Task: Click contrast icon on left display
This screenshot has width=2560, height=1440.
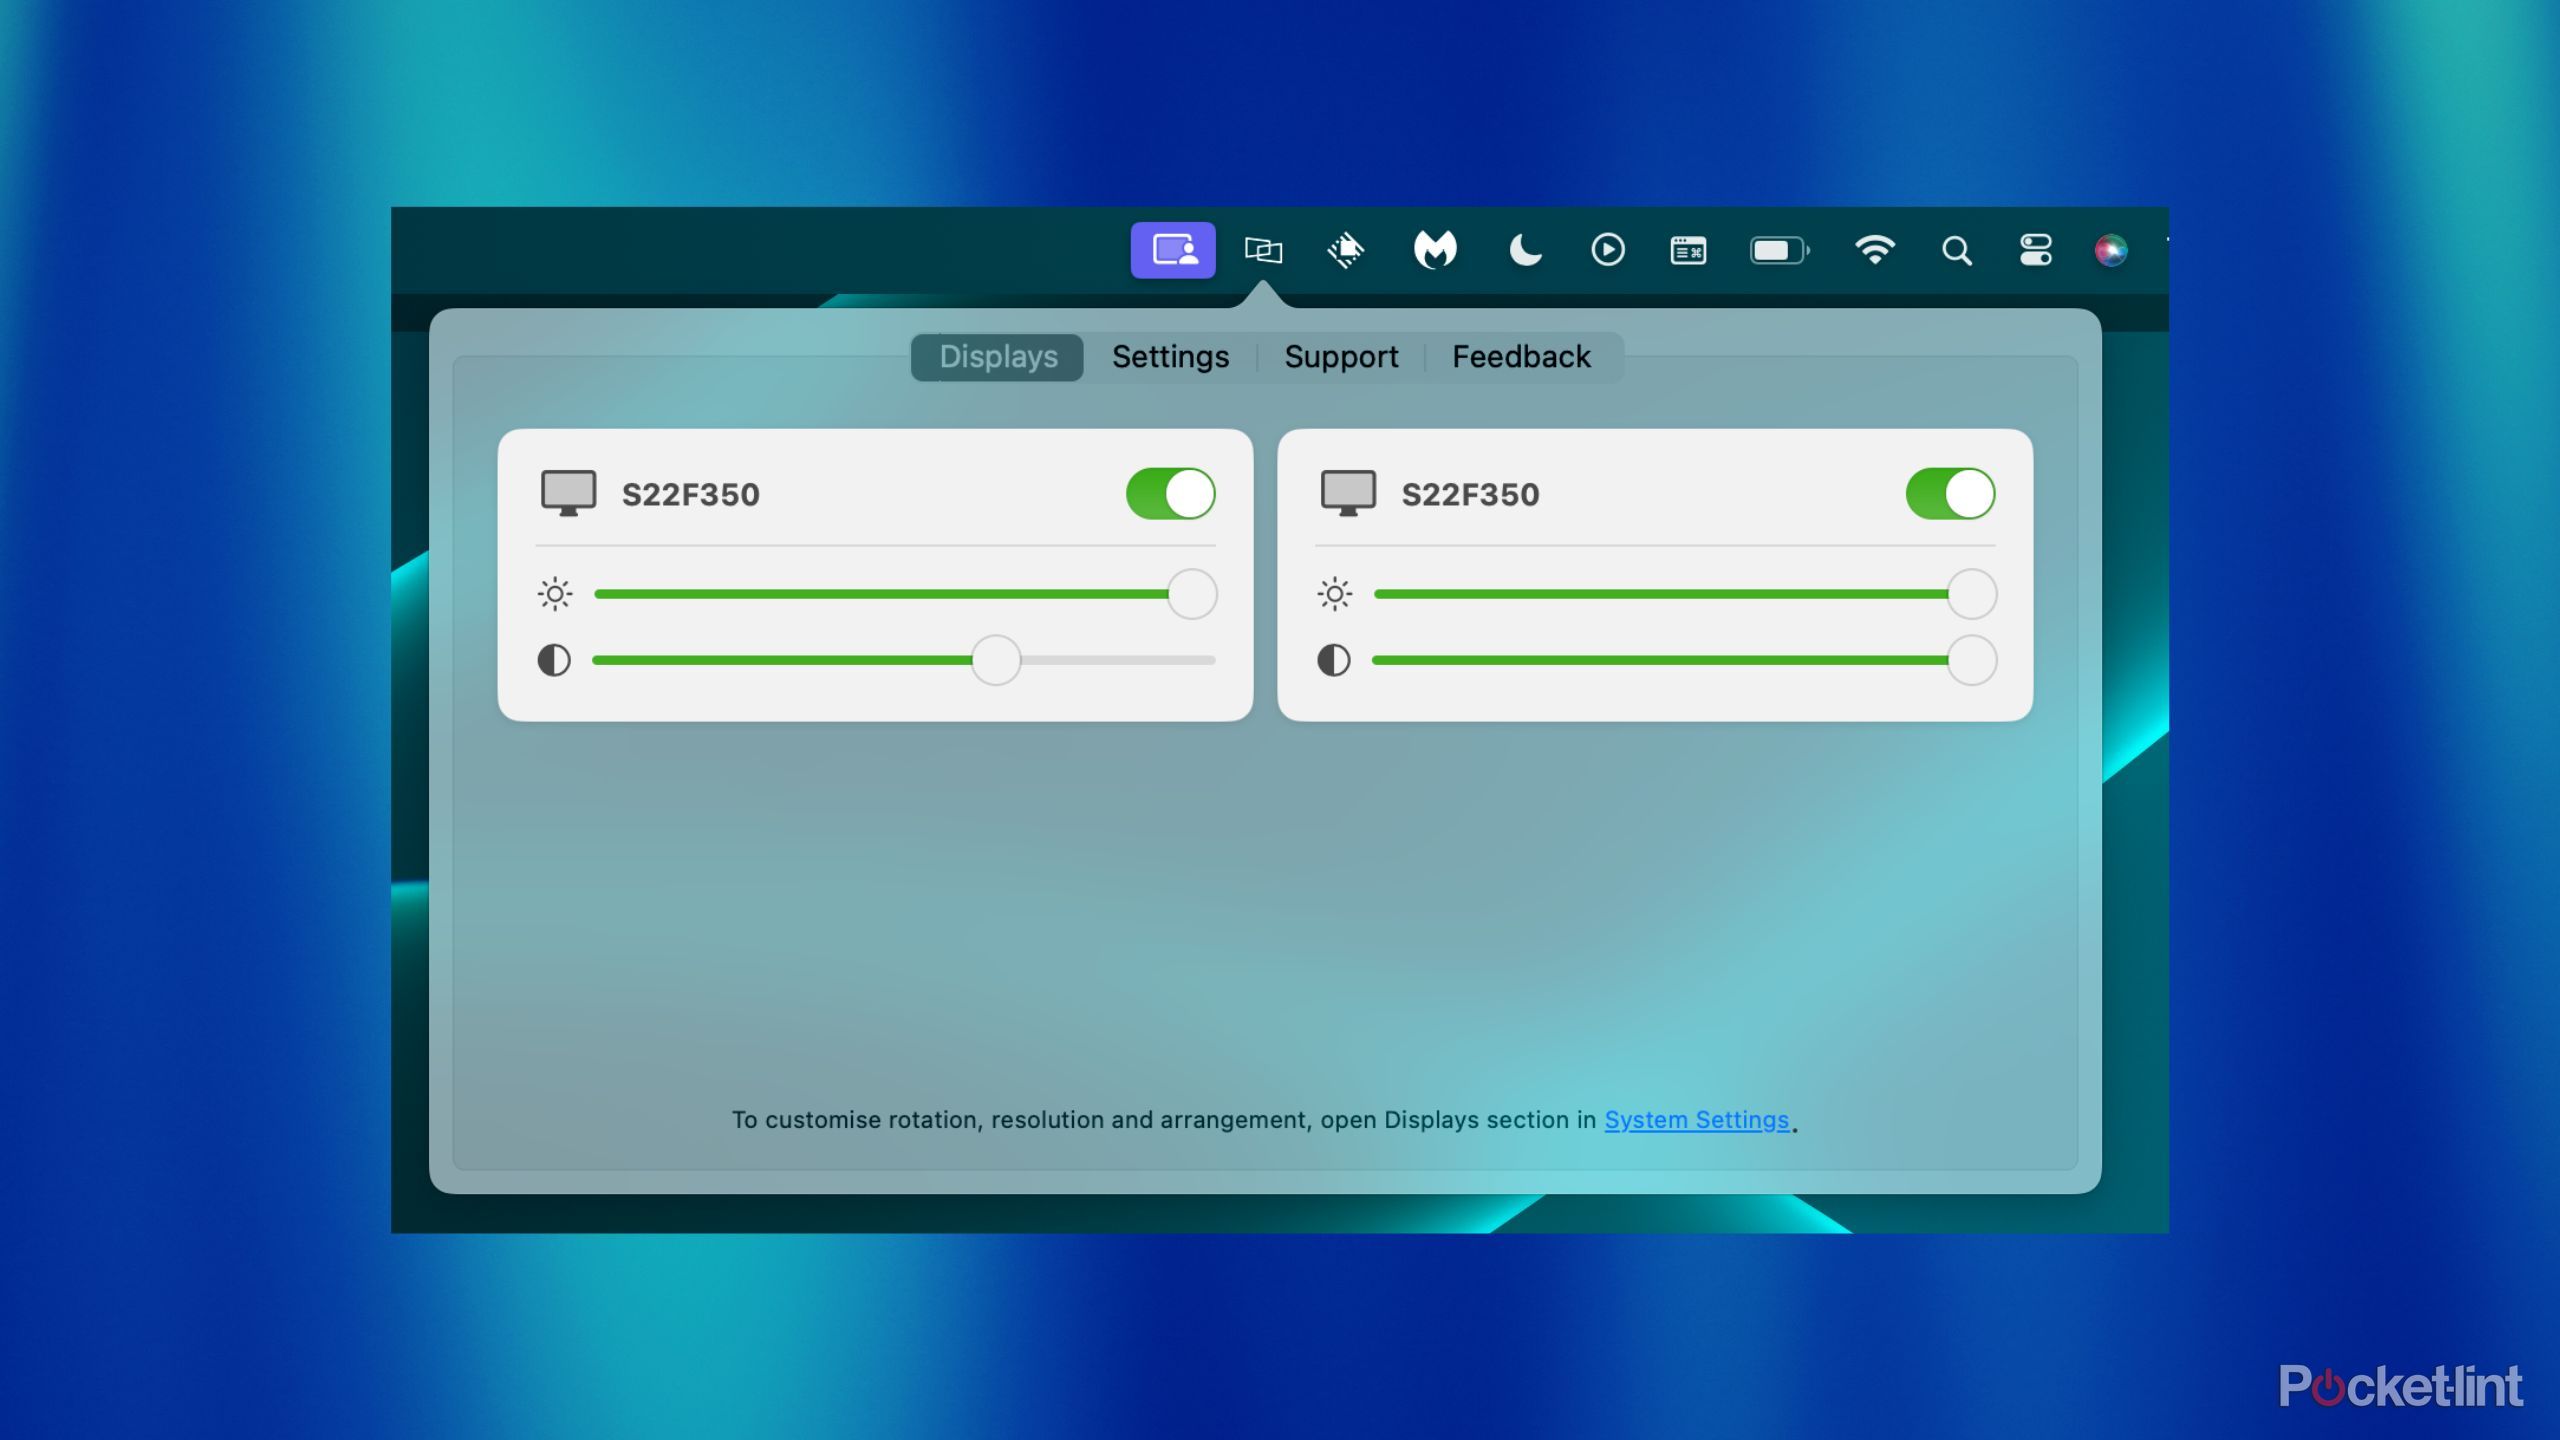Action: [554, 660]
